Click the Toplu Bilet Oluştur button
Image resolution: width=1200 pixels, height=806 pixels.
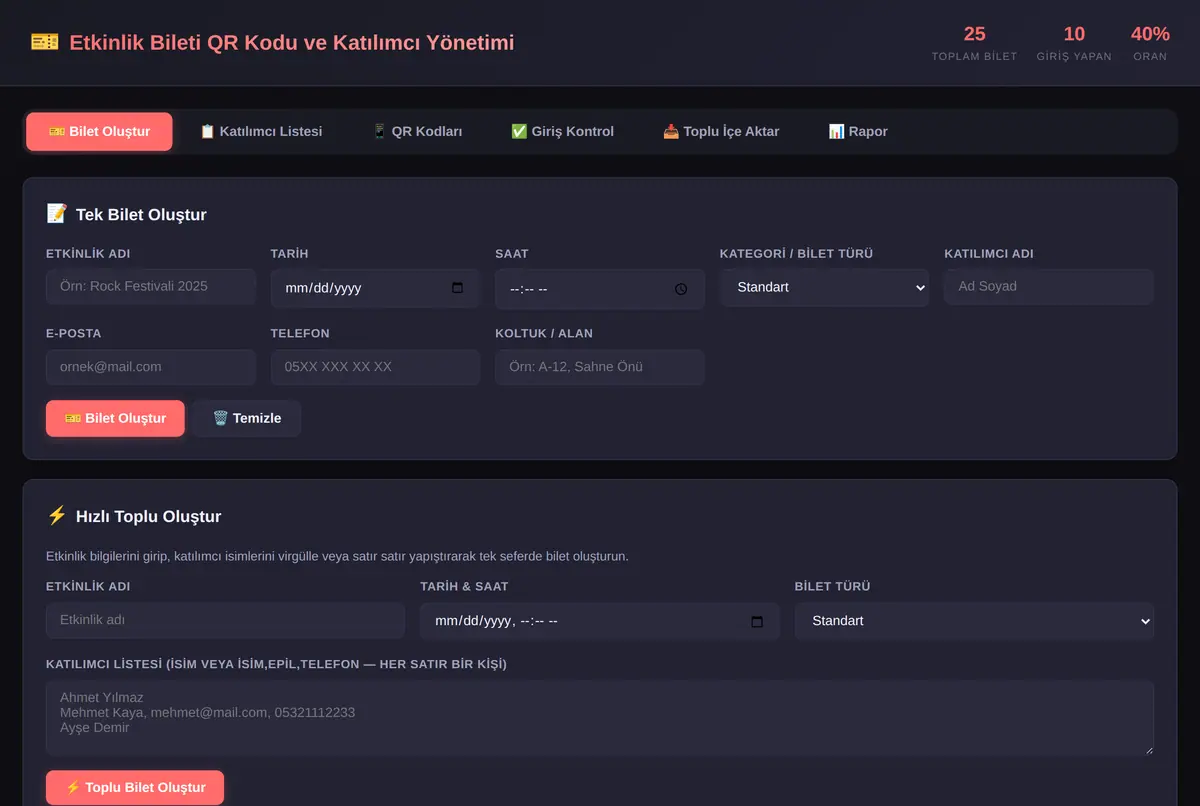tap(135, 788)
